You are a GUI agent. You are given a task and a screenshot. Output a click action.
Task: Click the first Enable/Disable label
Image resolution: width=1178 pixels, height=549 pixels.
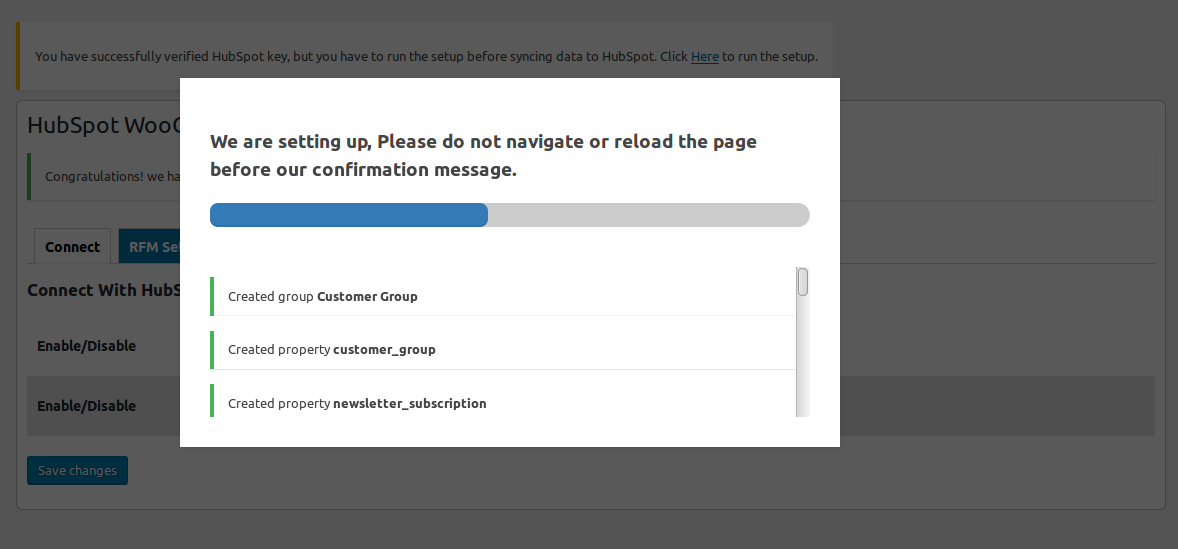point(86,345)
